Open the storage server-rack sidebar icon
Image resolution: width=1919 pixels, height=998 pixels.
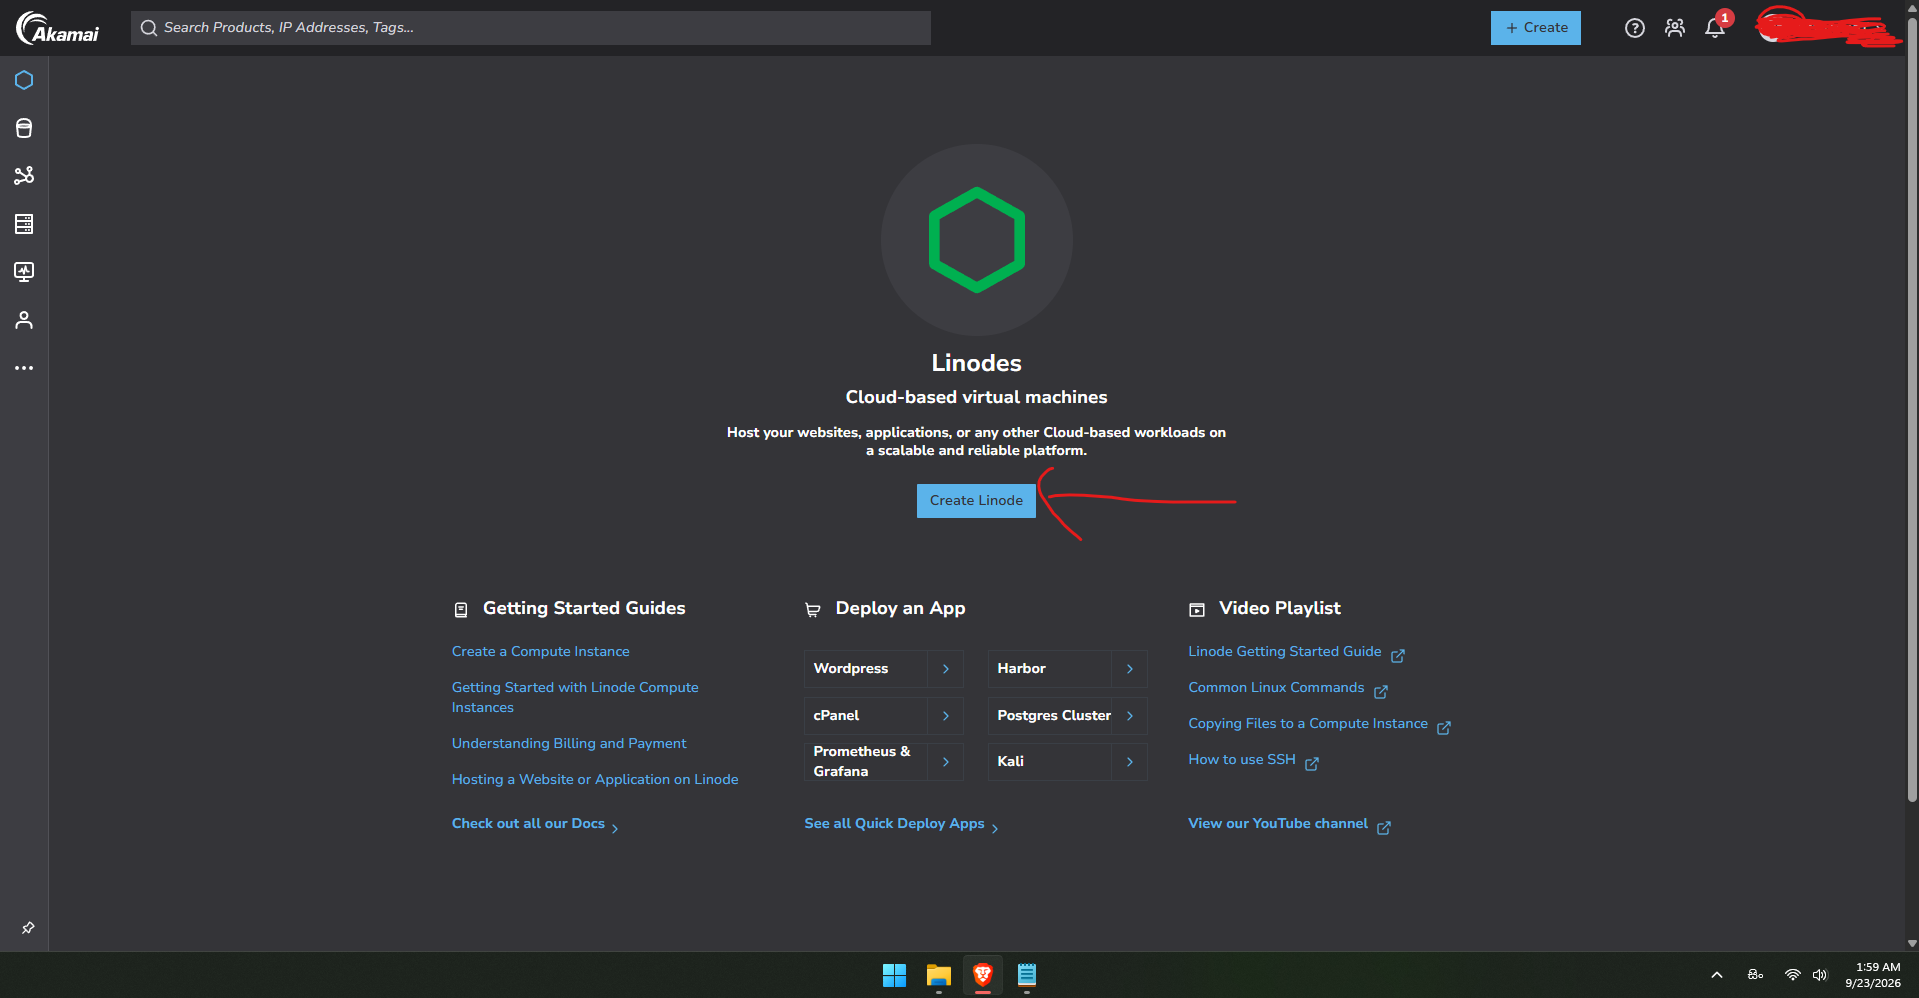pos(24,224)
